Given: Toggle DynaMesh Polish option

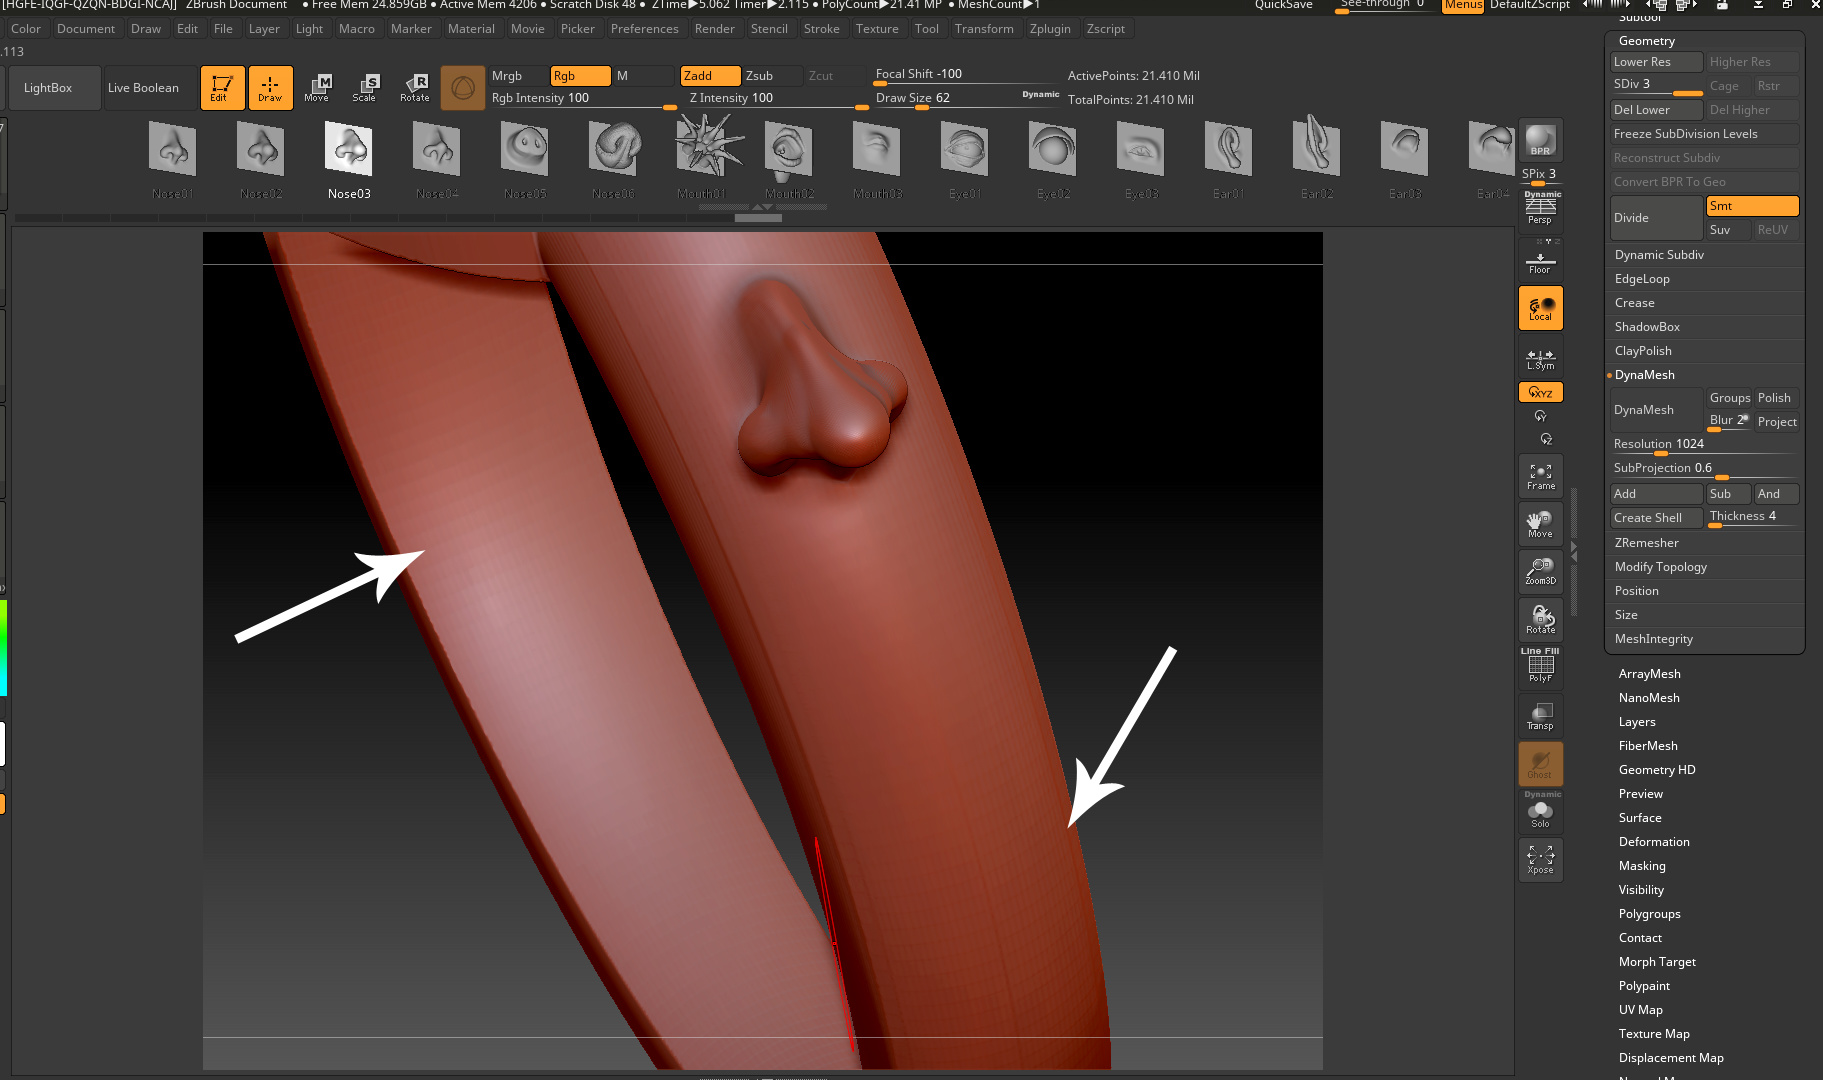Looking at the screenshot, I should pyautogui.click(x=1776, y=398).
